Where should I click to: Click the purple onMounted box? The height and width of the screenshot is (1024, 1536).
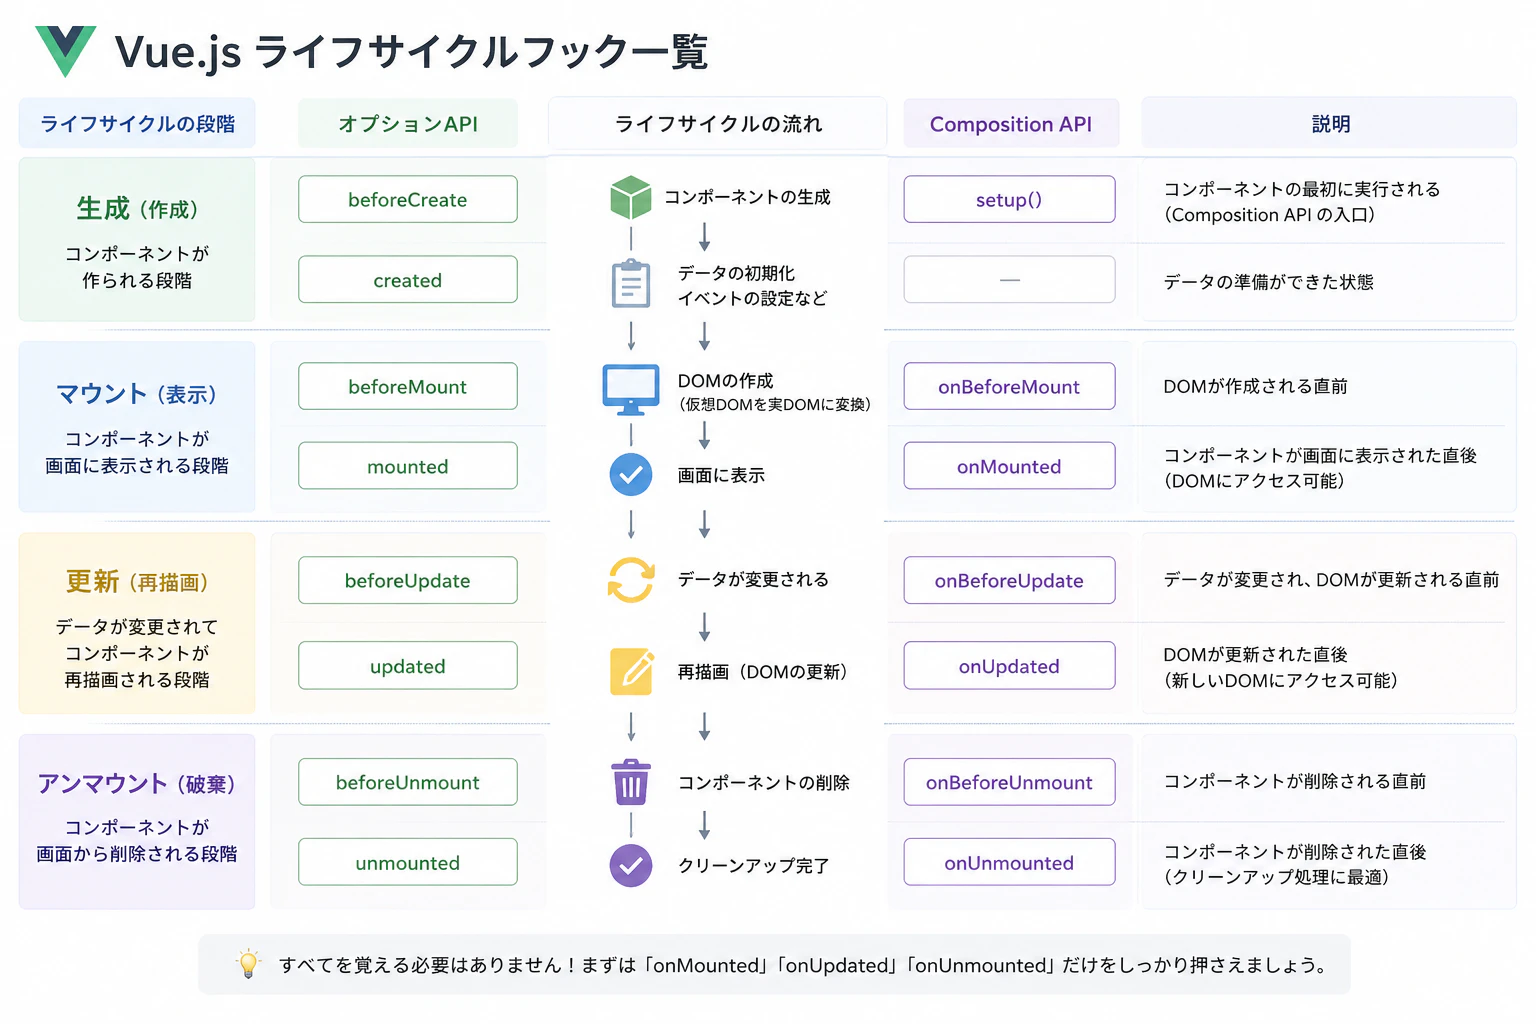(x=1009, y=466)
